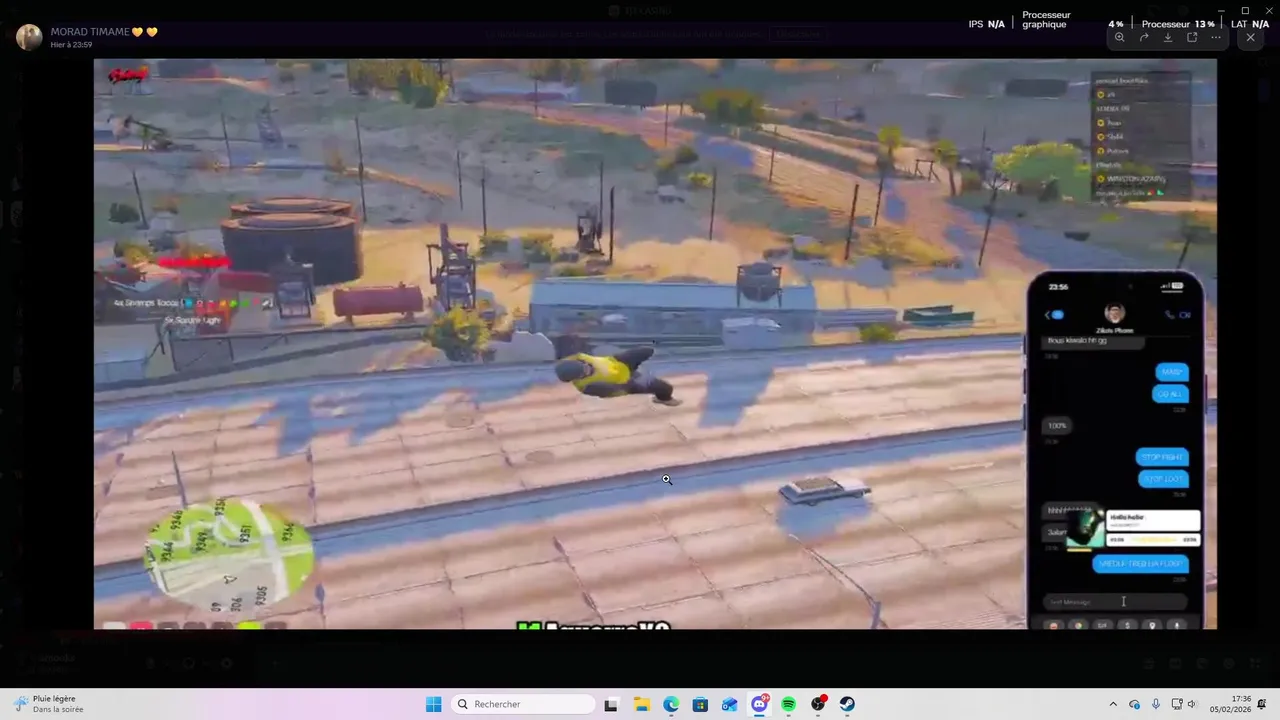Click MORAD TIMAME's profile avatar
Viewport: 1280px width, 720px height.
(x=29, y=37)
